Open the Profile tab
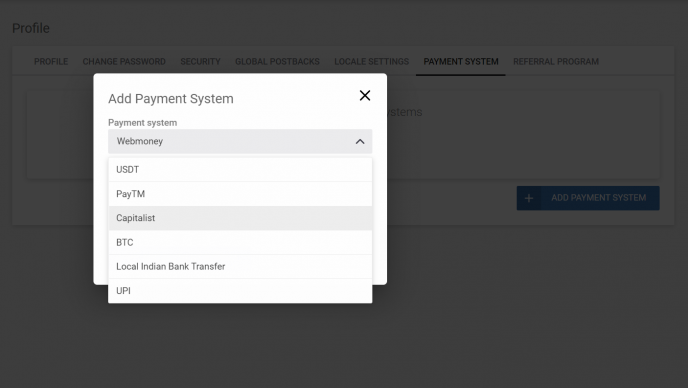 click(51, 61)
